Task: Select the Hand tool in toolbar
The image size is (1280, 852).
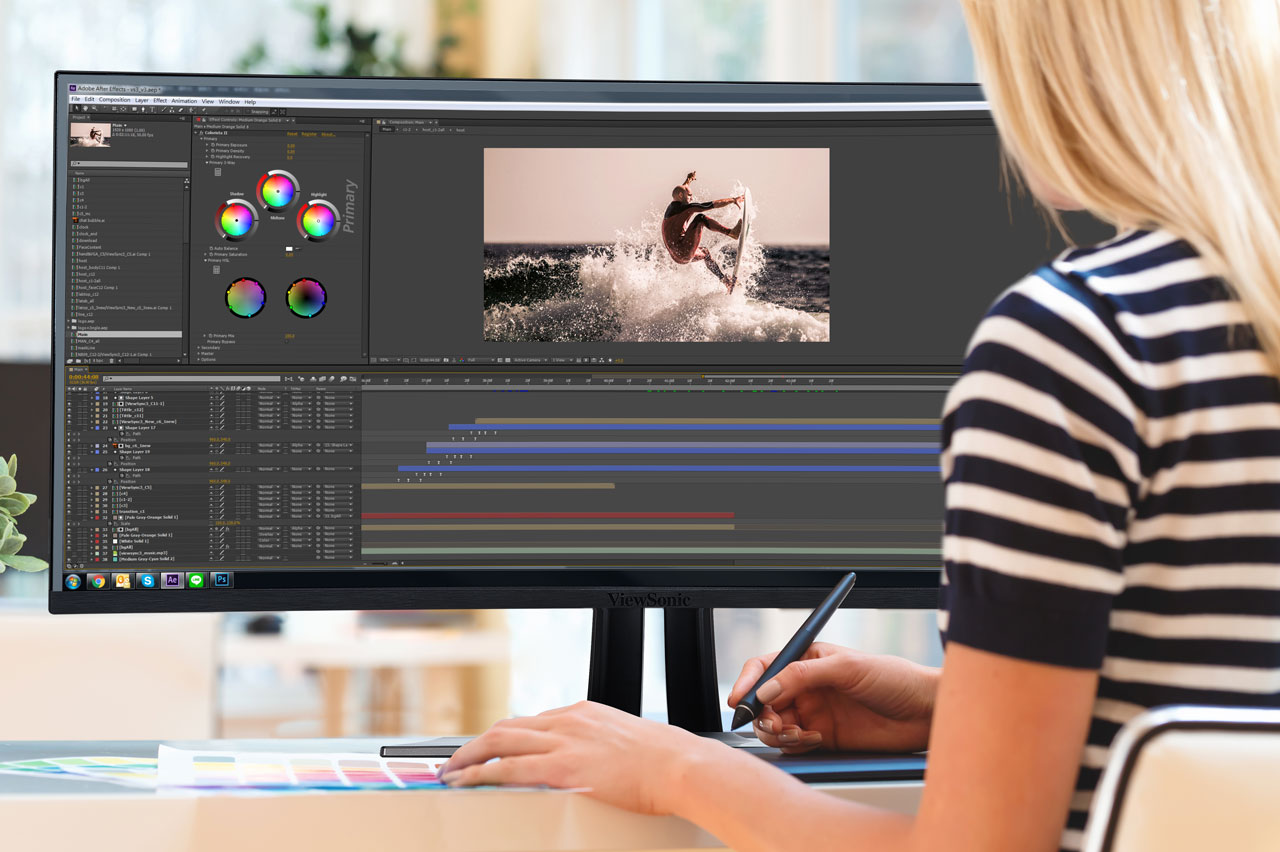Action: coord(86,108)
